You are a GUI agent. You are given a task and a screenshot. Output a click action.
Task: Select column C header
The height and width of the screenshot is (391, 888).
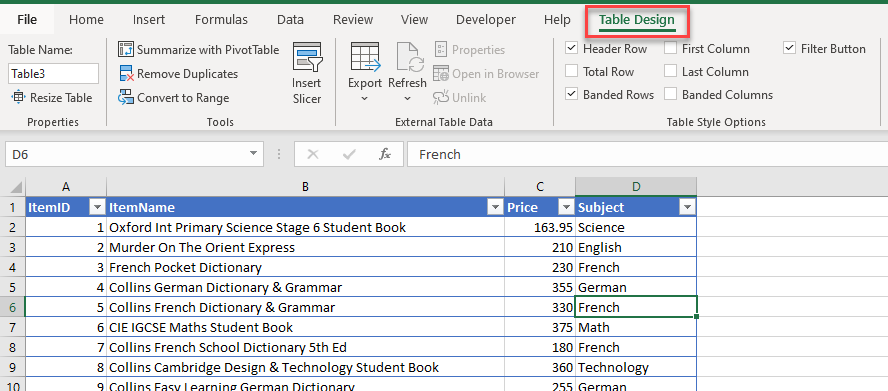540,186
